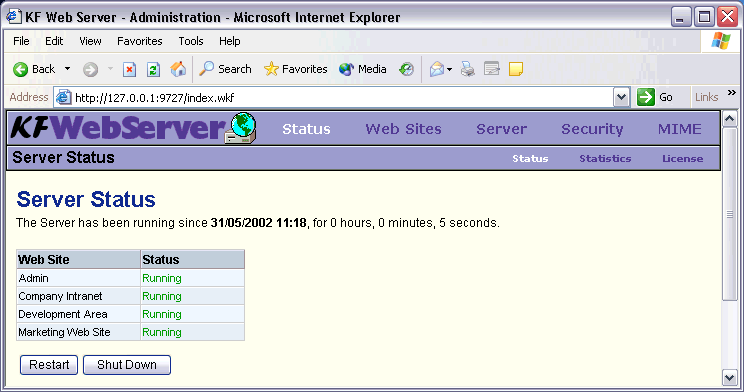Open the Statistics sub-navigation link
The image size is (744, 392).
tap(605, 159)
